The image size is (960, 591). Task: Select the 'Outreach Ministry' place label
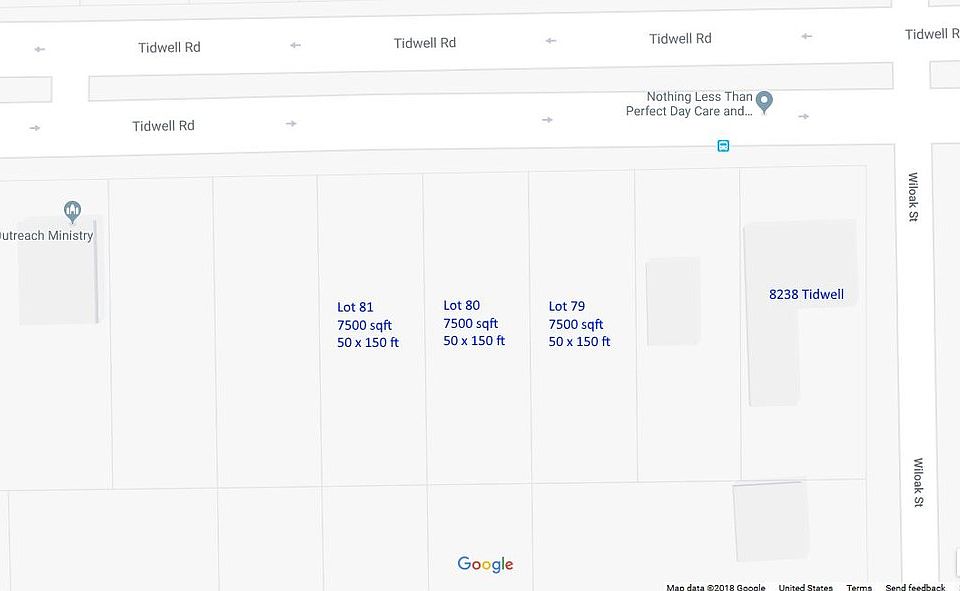(47, 236)
